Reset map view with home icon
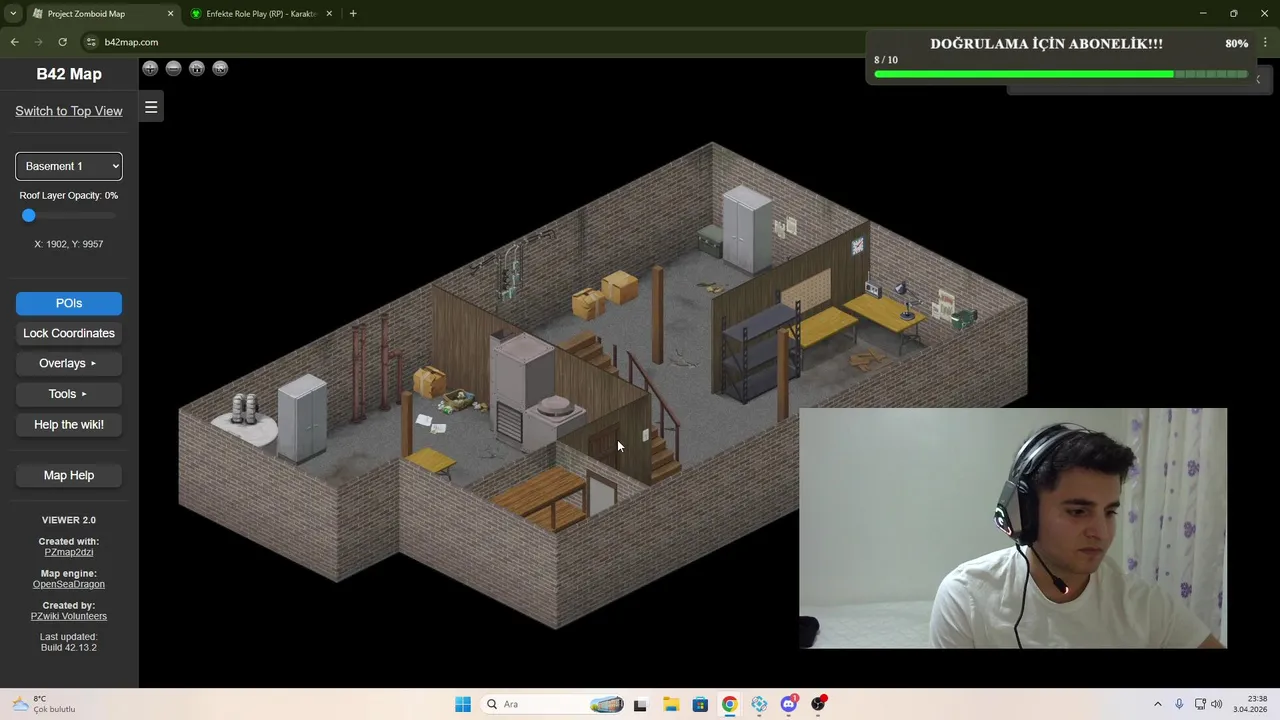 [197, 68]
